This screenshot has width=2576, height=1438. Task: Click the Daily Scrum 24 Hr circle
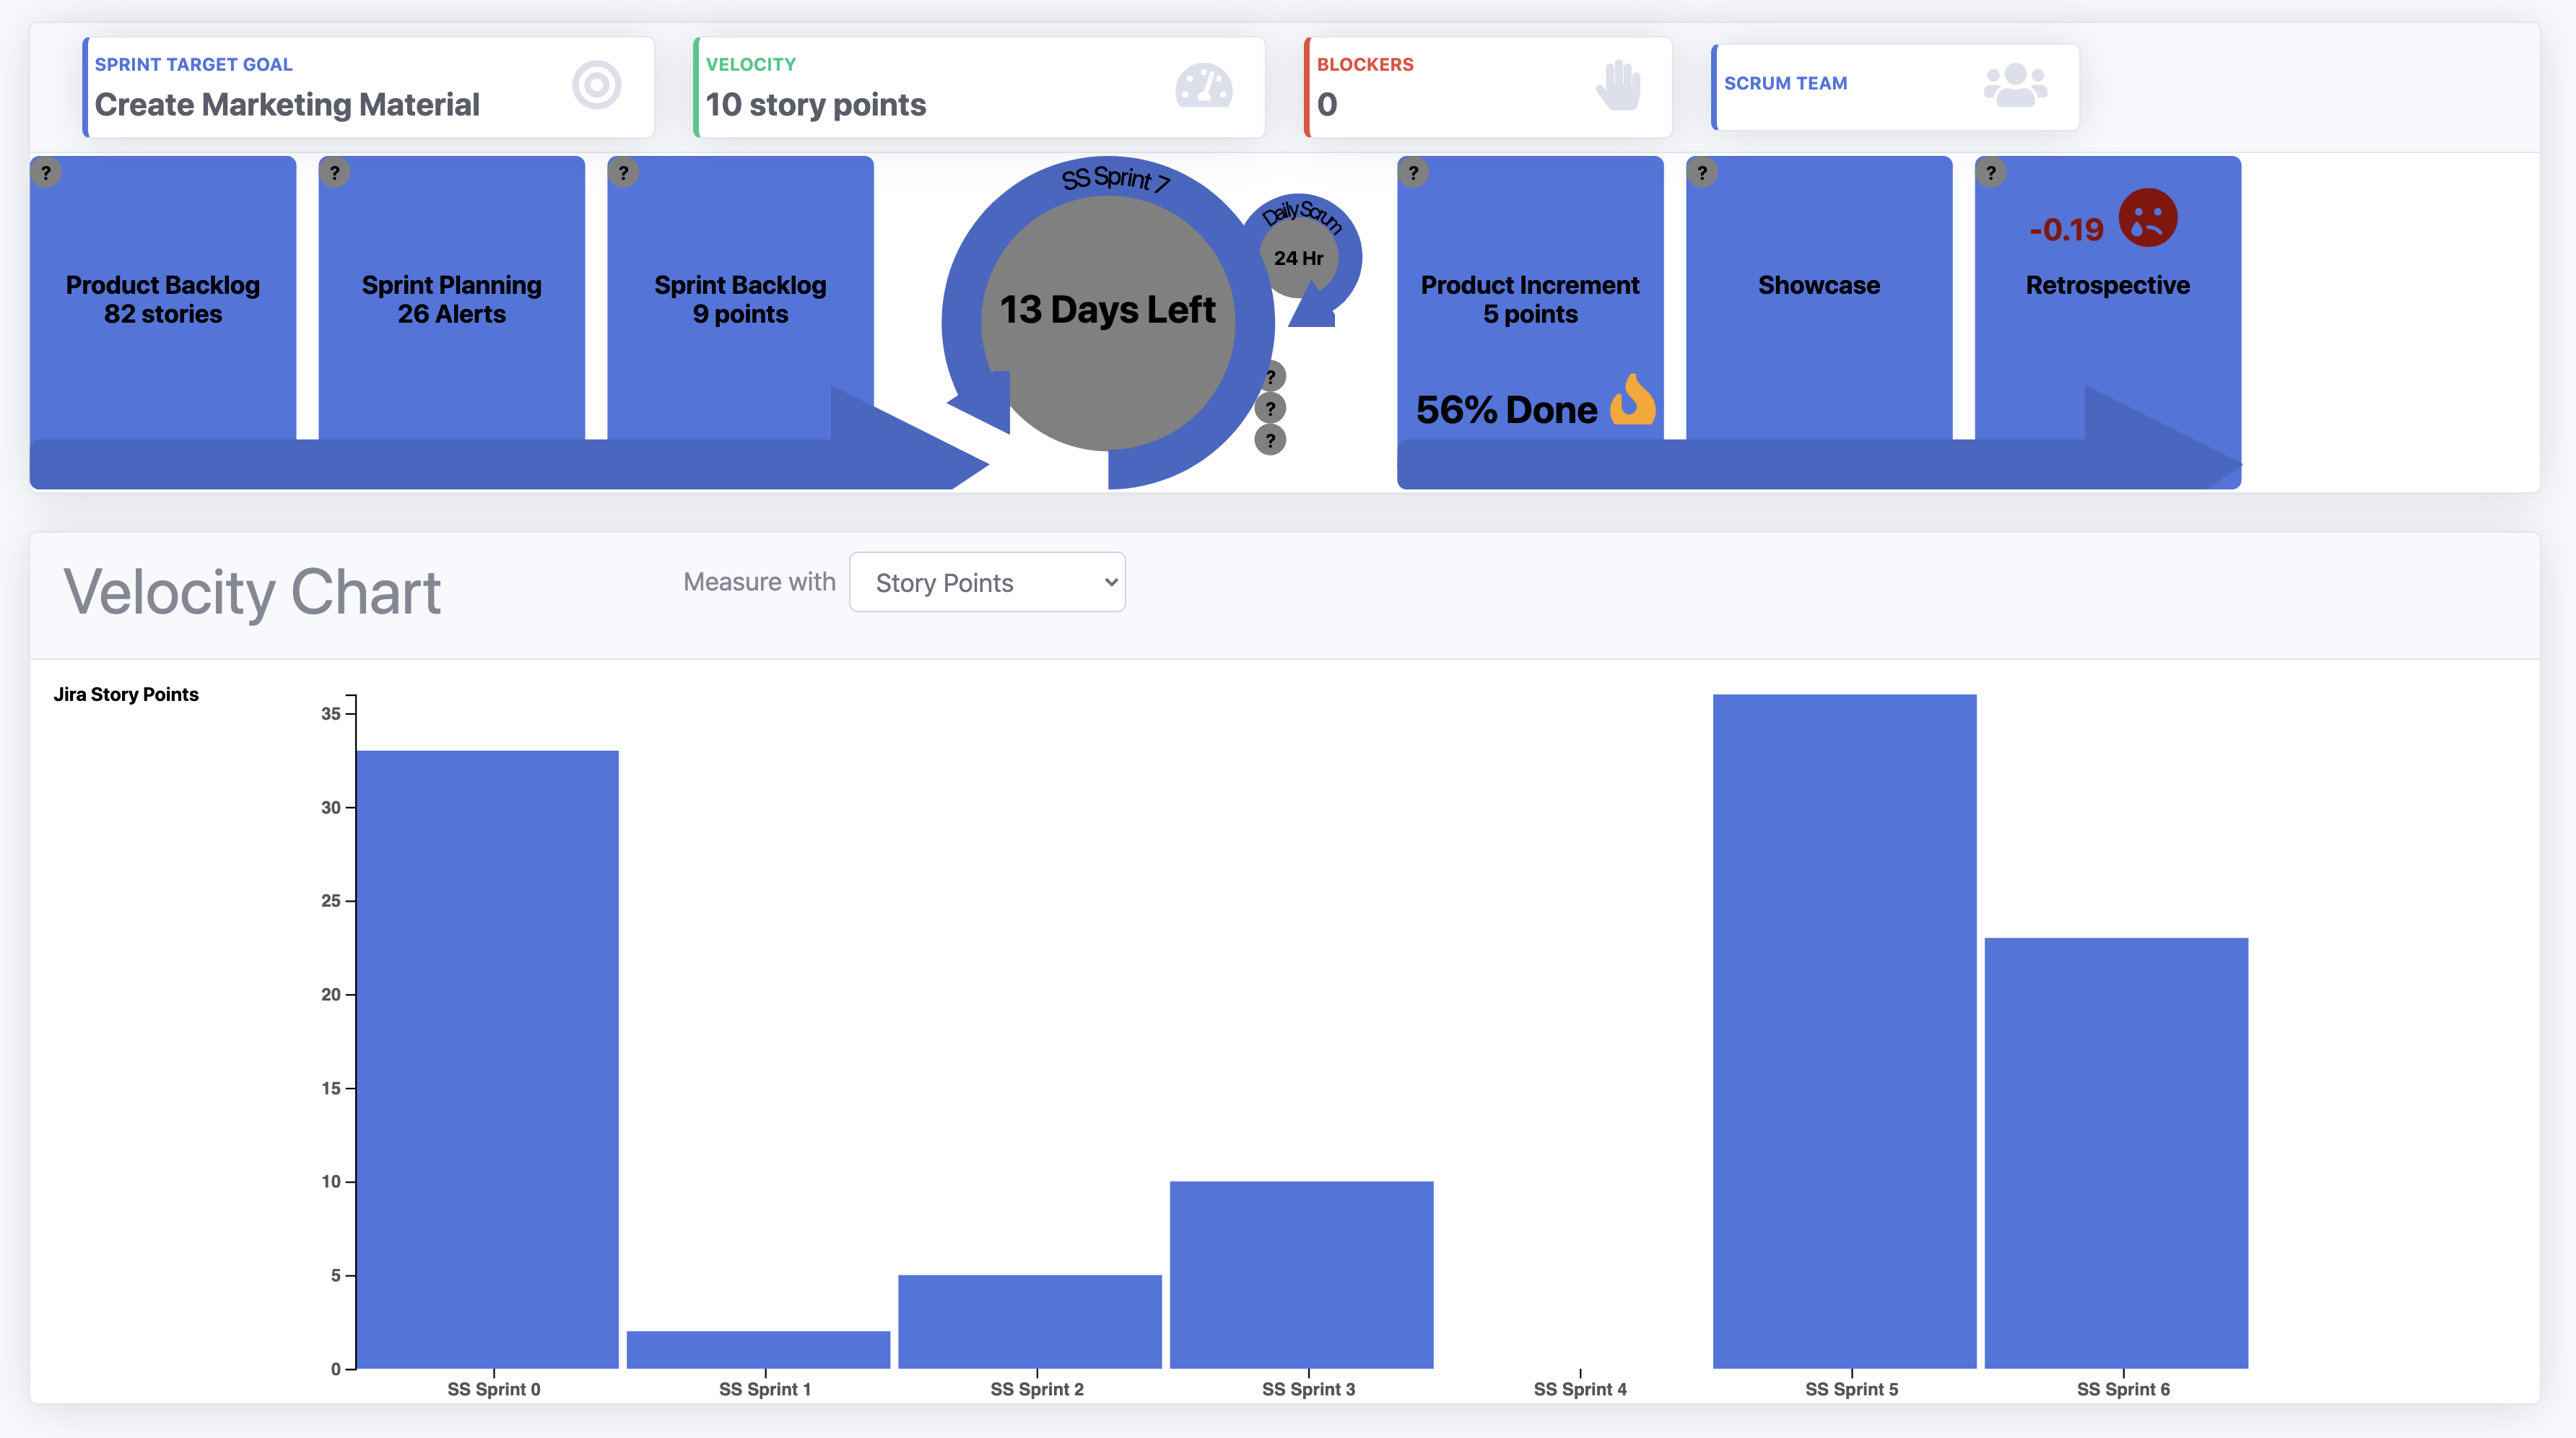coord(1299,257)
